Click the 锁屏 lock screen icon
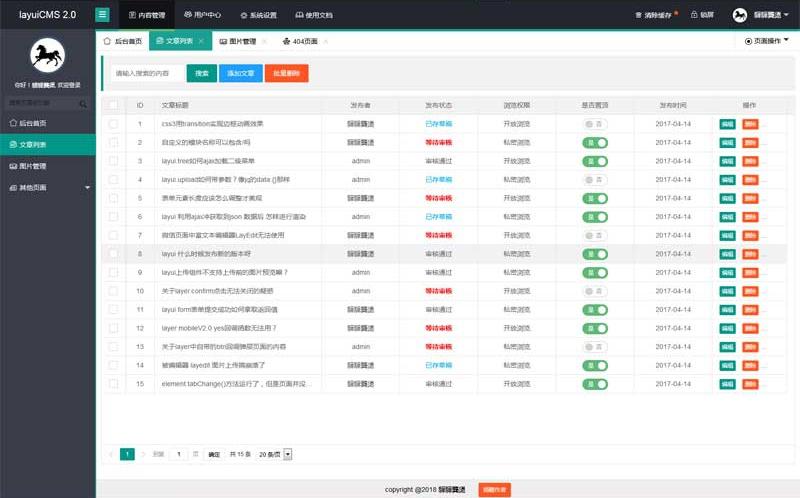 coord(696,15)
